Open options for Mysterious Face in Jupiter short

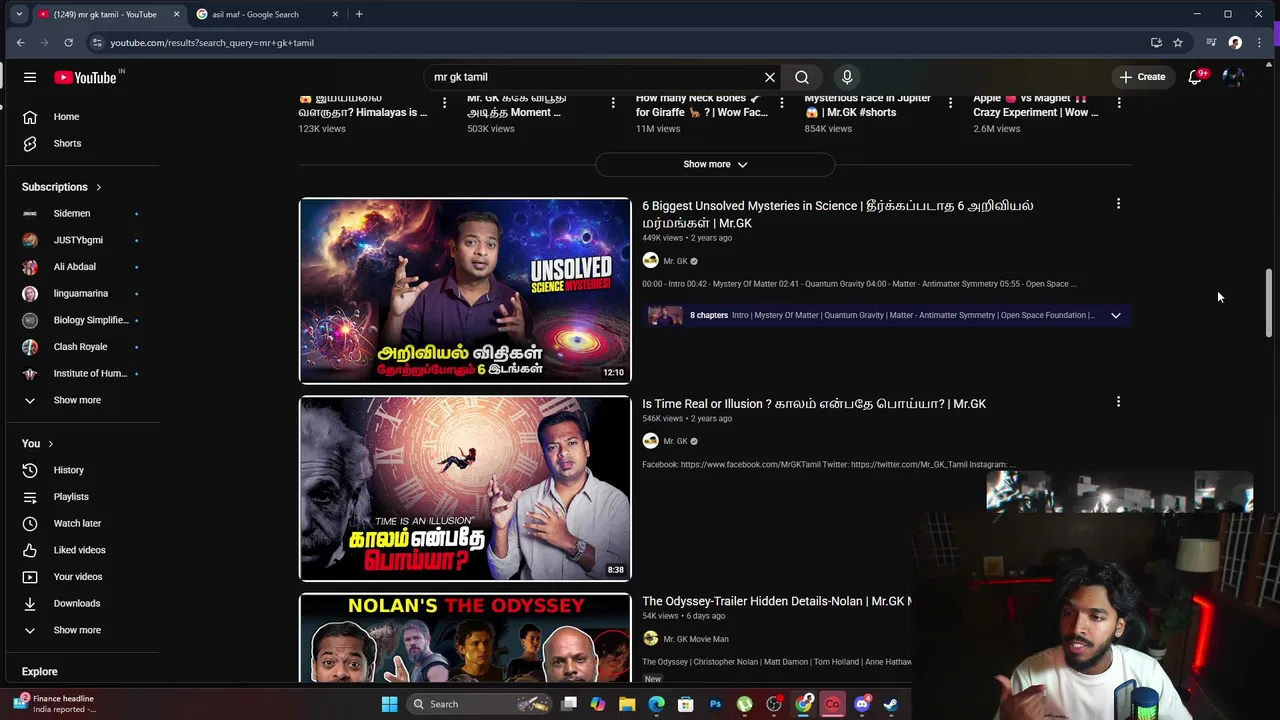(950, 103)
